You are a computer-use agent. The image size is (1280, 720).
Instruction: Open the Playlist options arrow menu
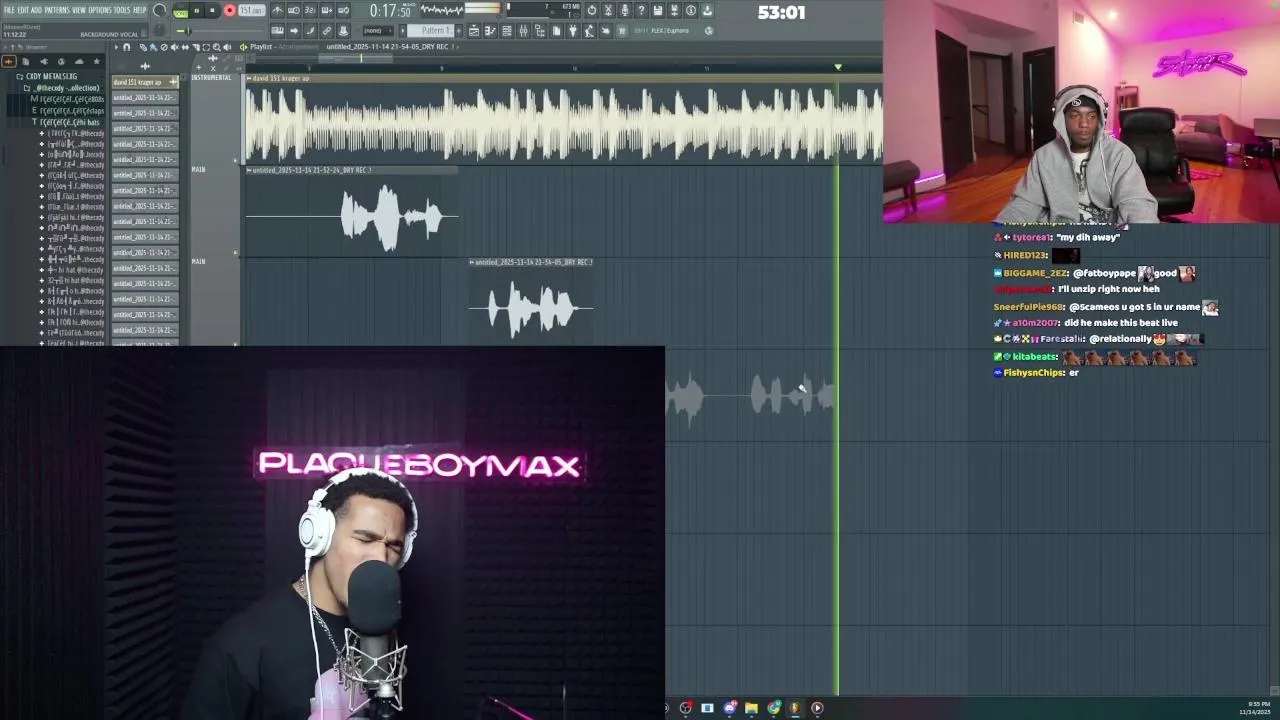click(x=116, y=47)
